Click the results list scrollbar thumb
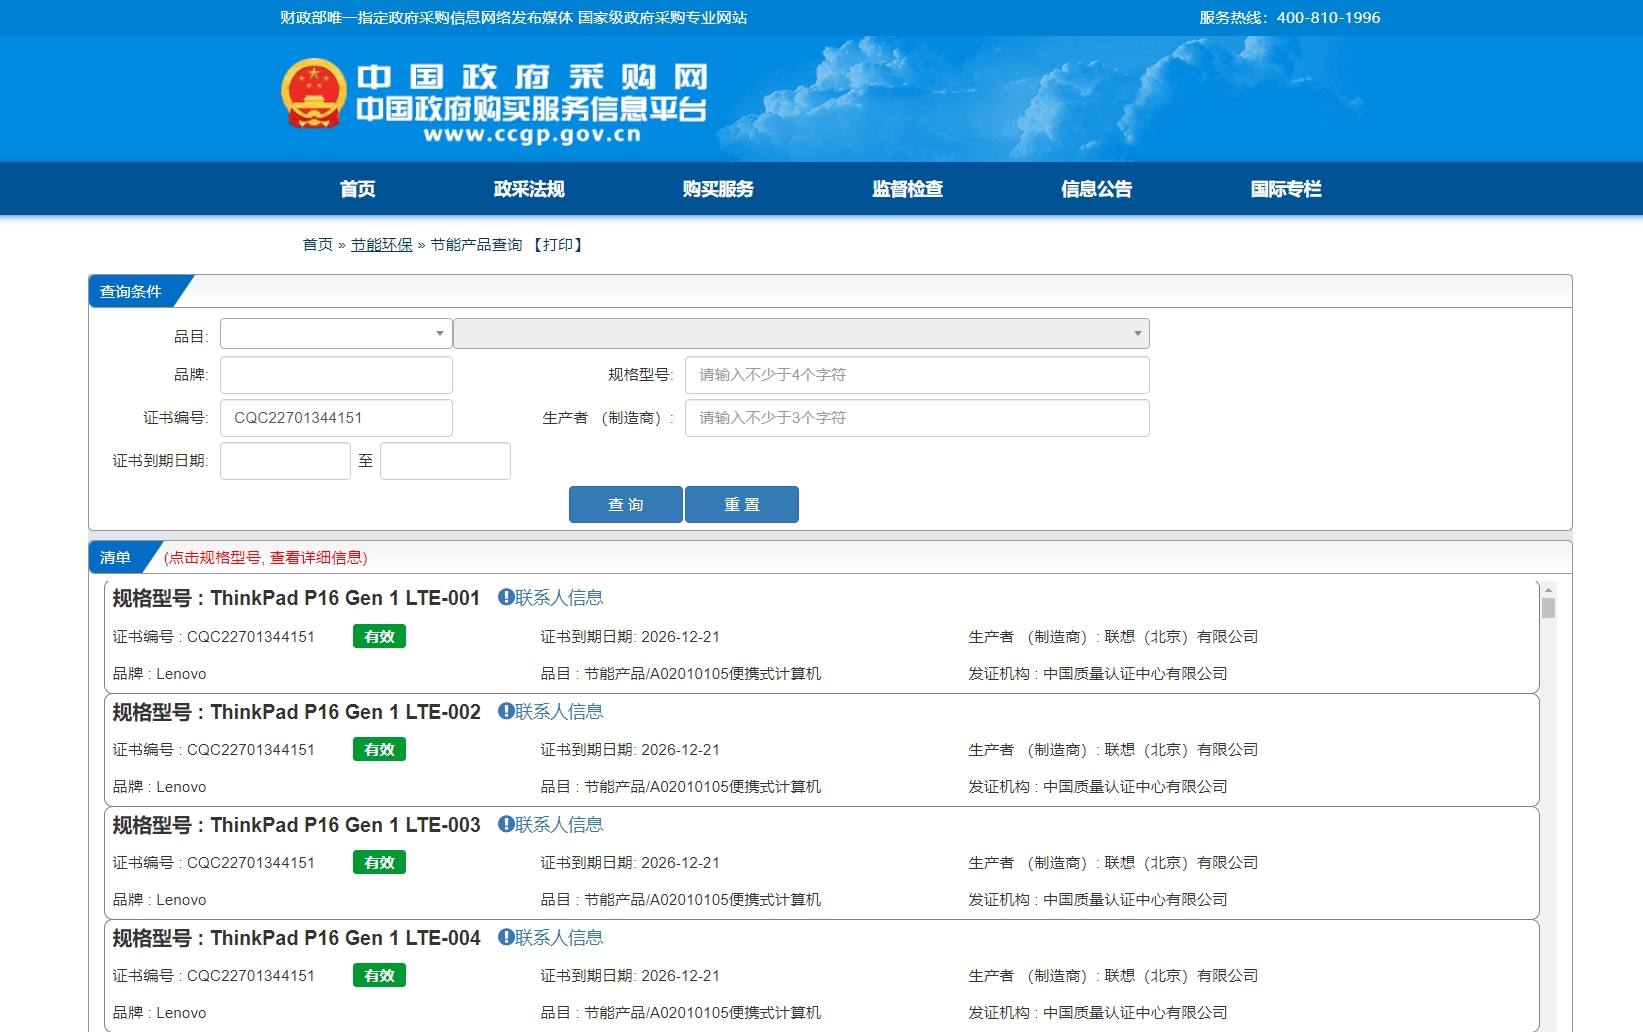The image size is (1643, 1032). pos(1548,608)
